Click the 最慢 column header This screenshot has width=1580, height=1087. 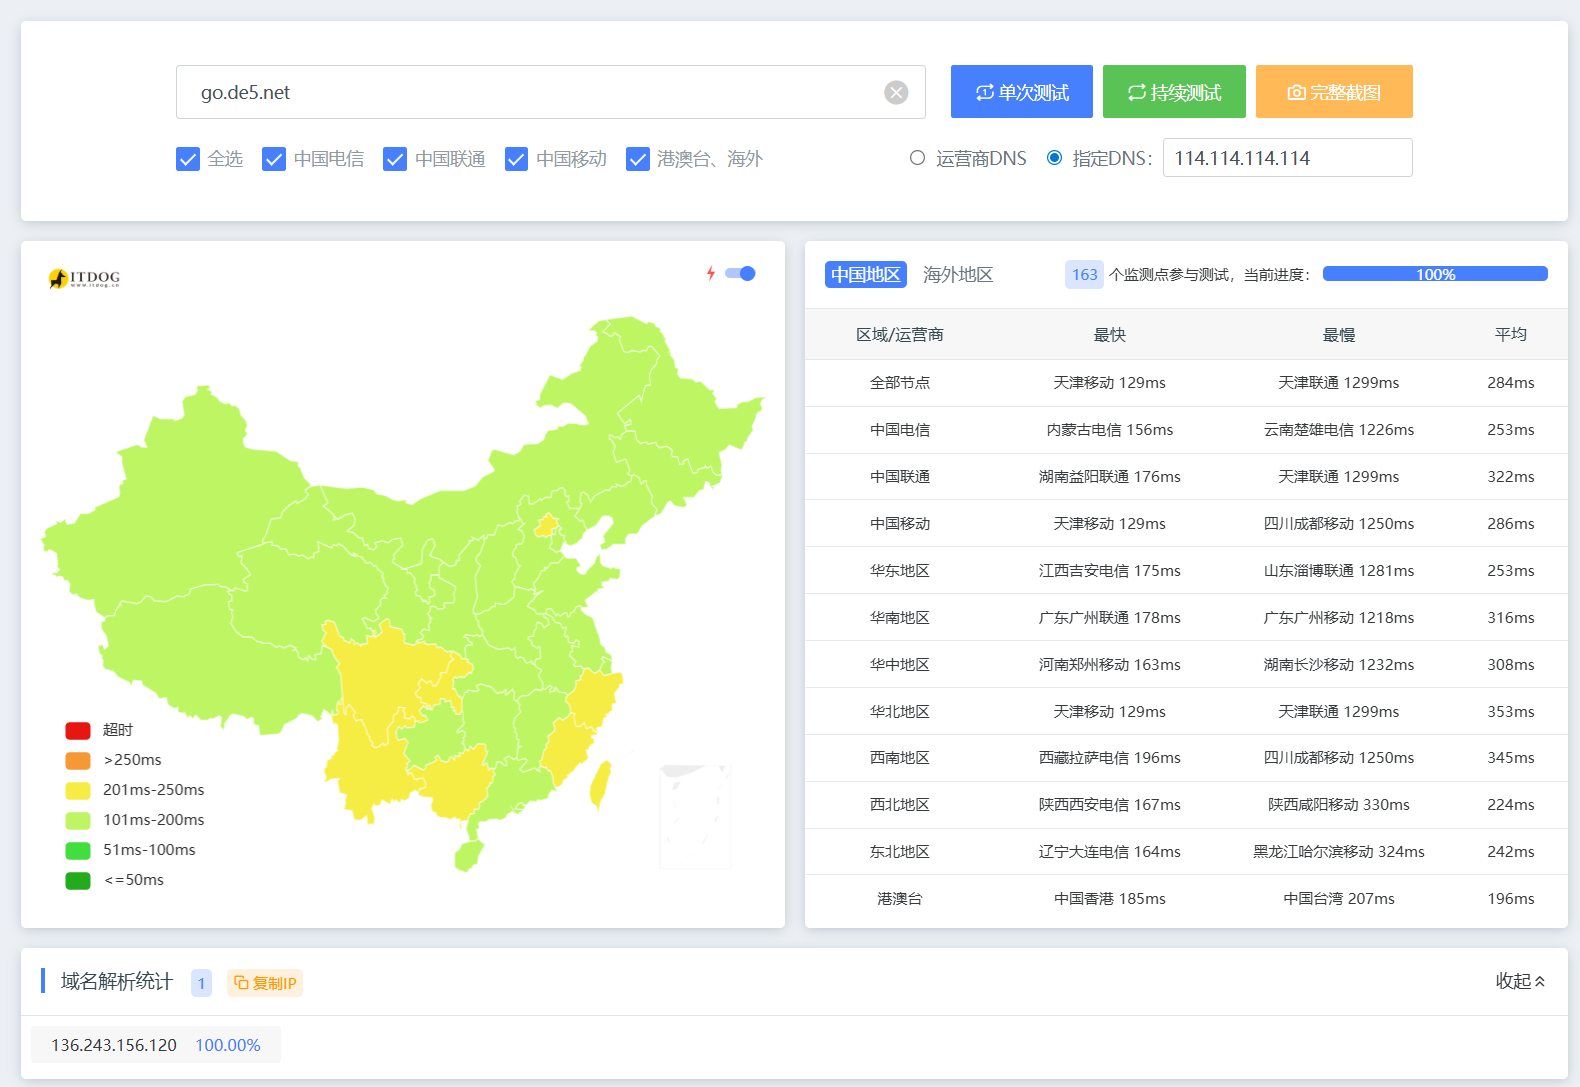pos(1339,335)
